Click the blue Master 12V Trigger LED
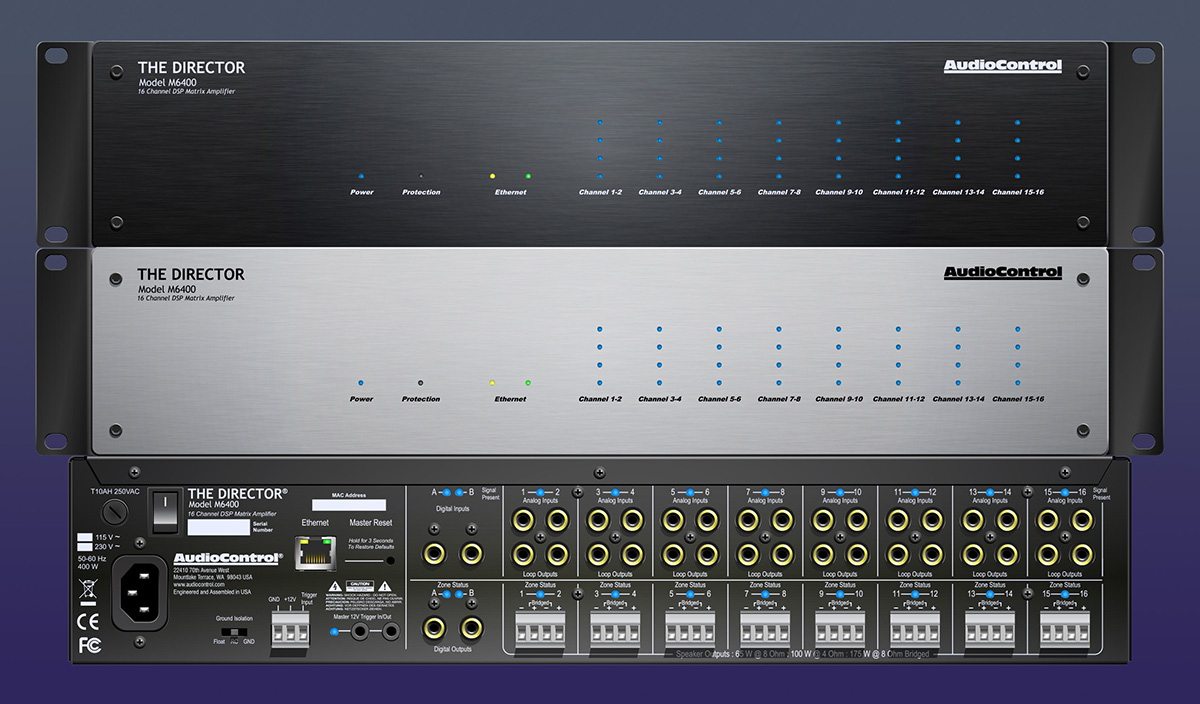Image resolution: width=1200 pixels, height=704 pixels. 334,631
